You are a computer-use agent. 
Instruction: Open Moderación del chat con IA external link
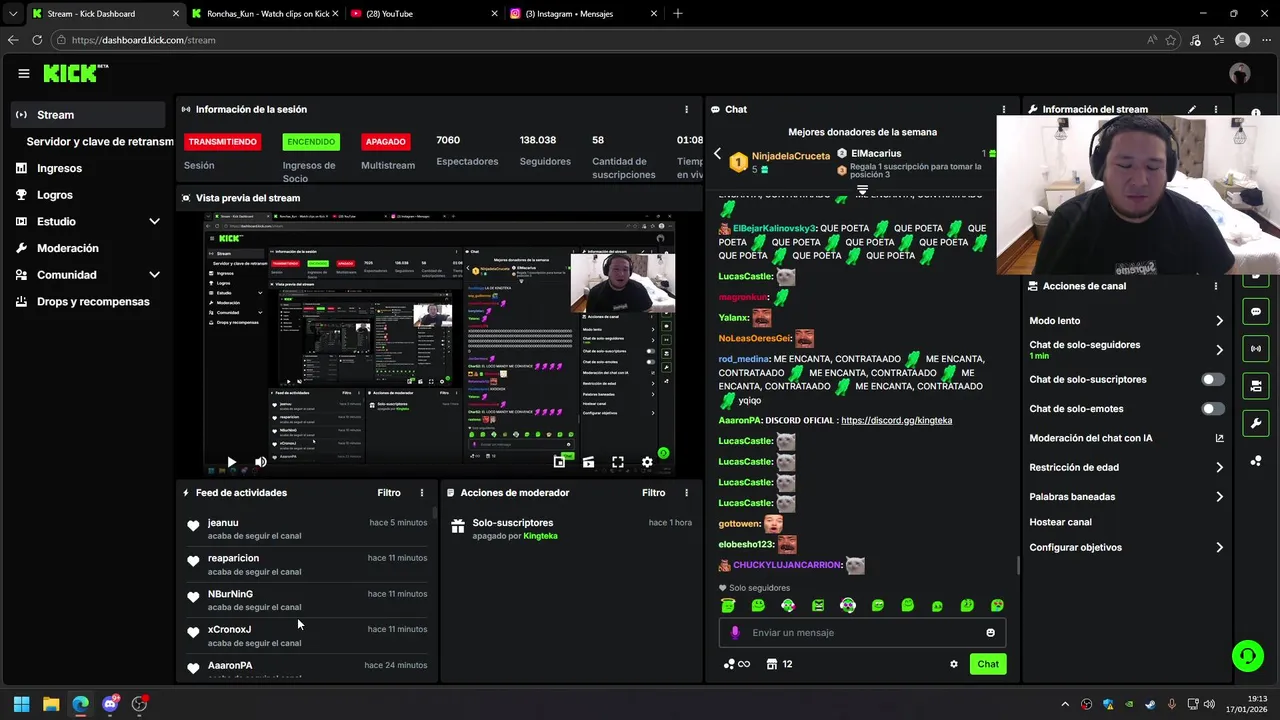pos(1219,438)
